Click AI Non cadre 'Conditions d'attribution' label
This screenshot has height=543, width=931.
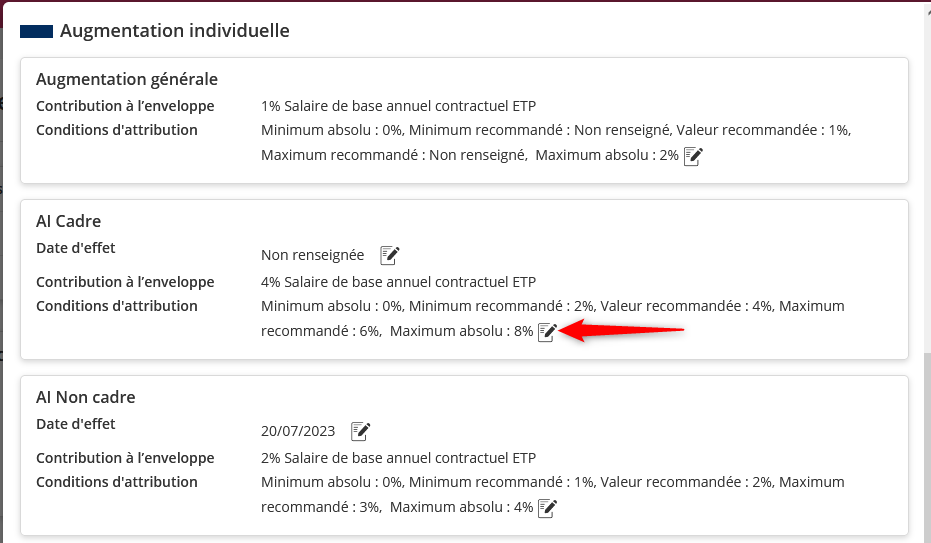117,482
